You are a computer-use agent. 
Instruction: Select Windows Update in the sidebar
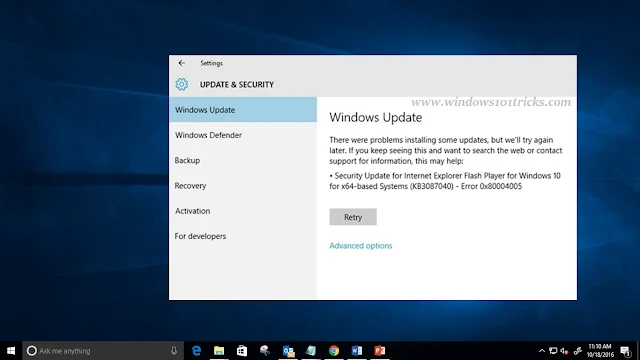(243, 109)
